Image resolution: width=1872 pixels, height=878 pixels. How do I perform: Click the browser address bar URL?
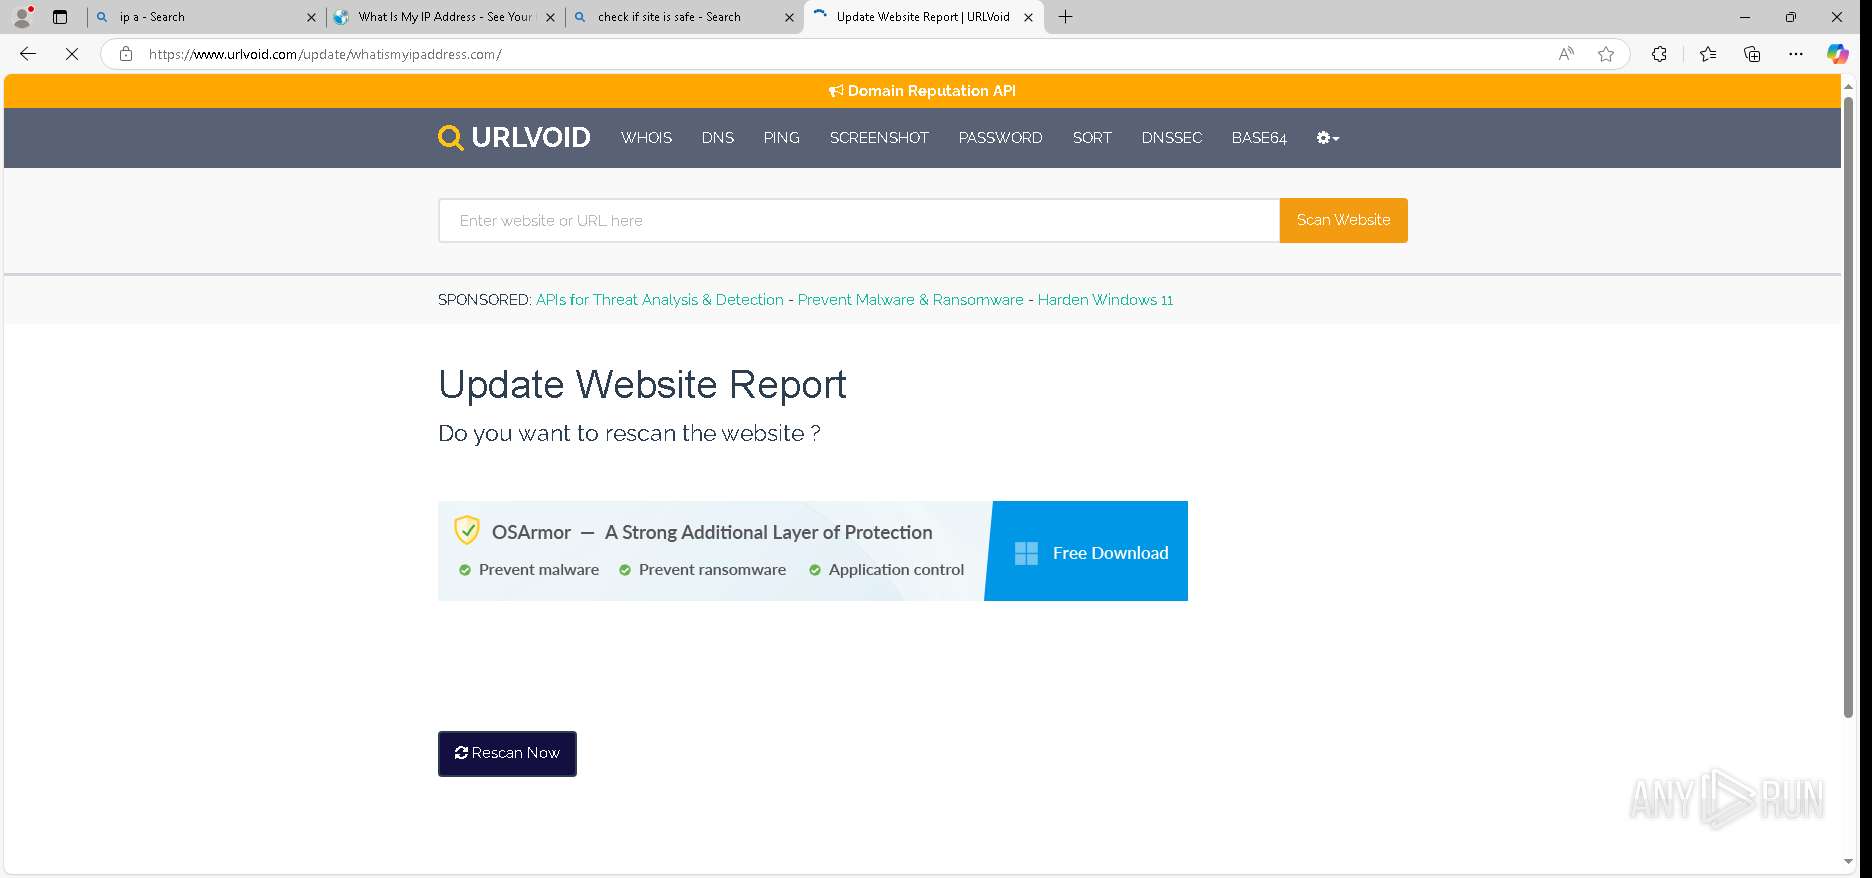pyautogui.click(x=325, y=54)
